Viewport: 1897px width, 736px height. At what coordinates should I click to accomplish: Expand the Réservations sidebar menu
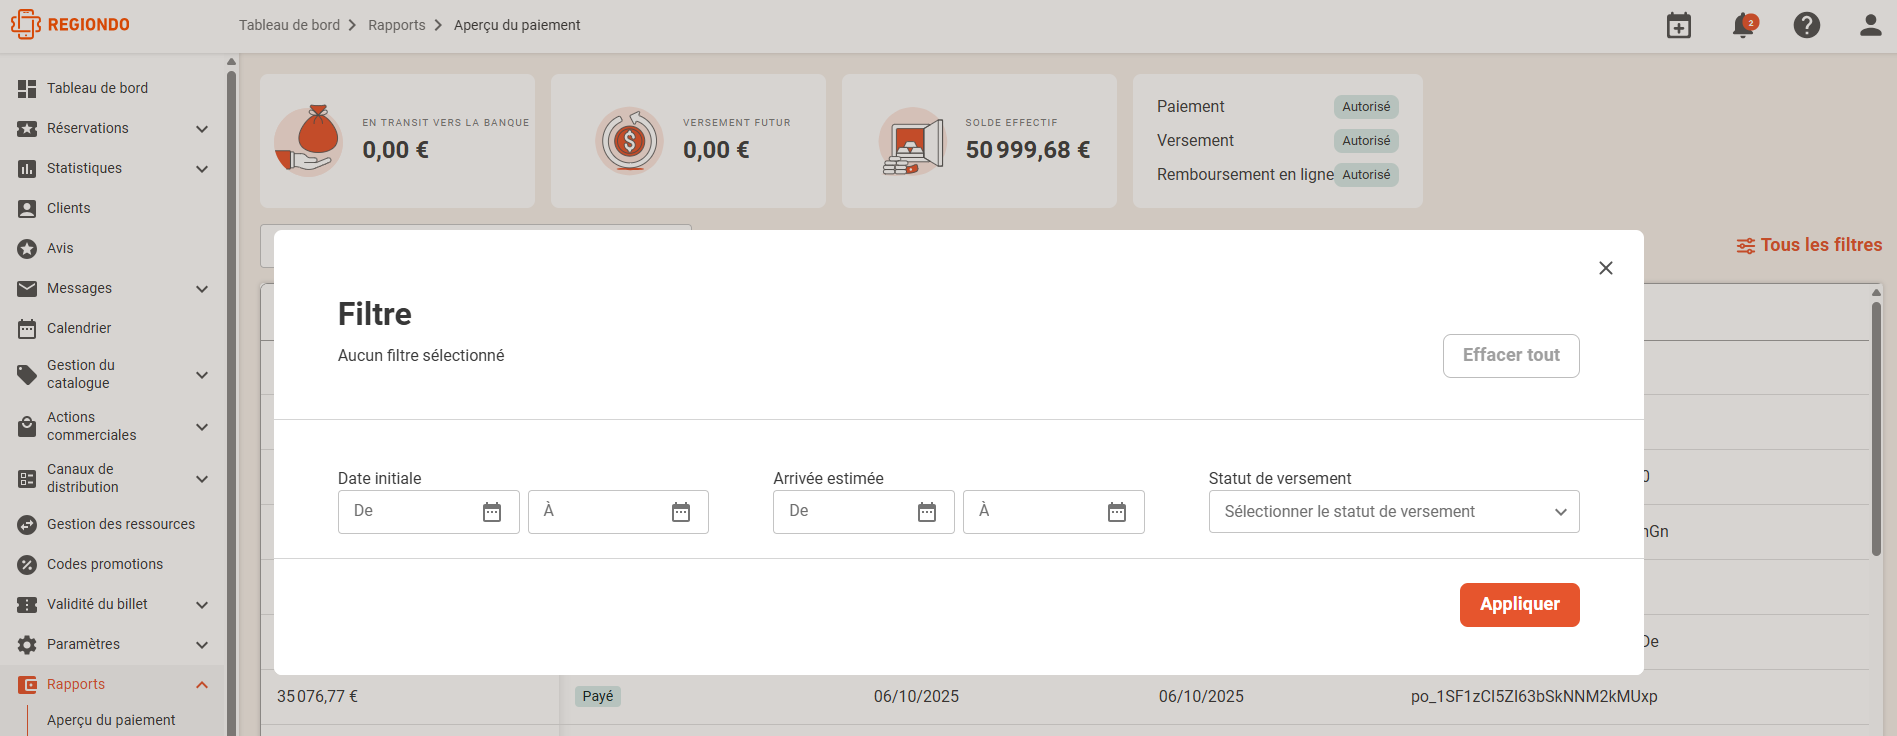(202, 129)
